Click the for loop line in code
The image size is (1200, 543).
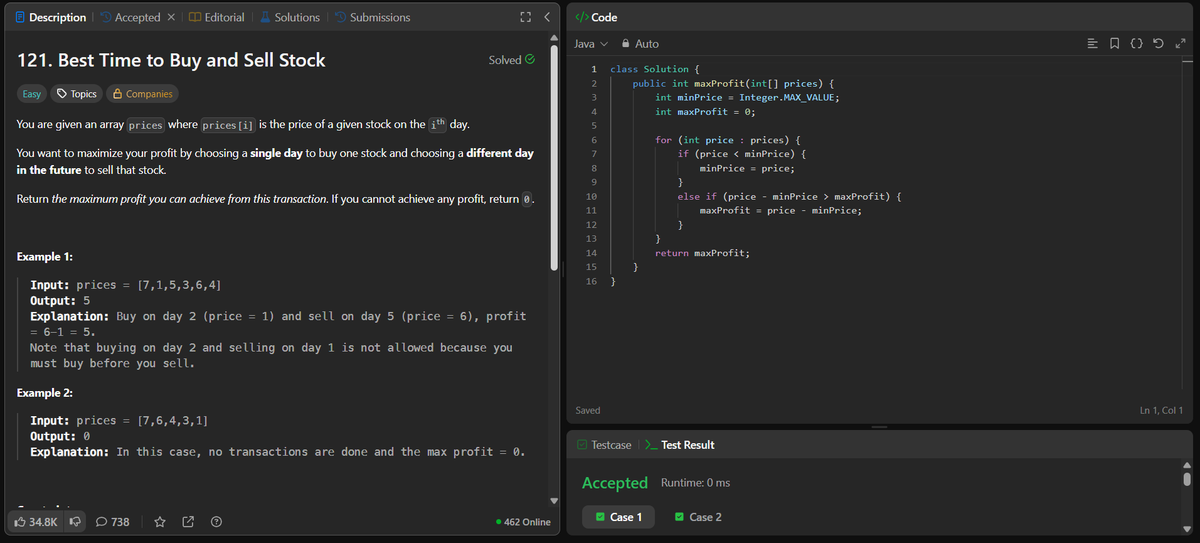tap(729, 140)
